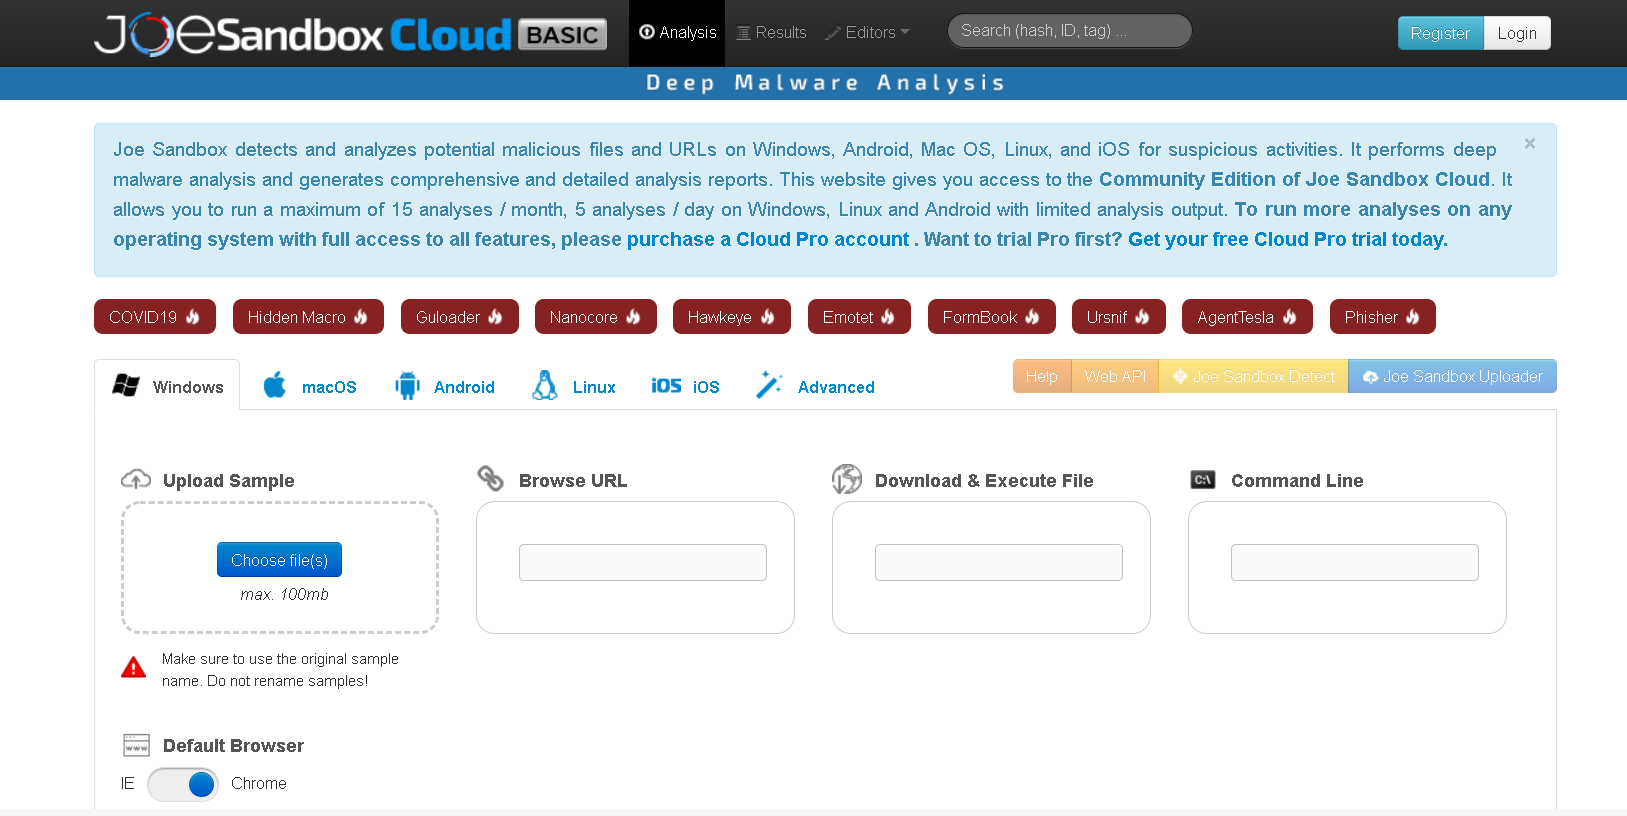1627x816 pixels.
Task: Switch to the Advanced tab
Action: tap(815, 386)
